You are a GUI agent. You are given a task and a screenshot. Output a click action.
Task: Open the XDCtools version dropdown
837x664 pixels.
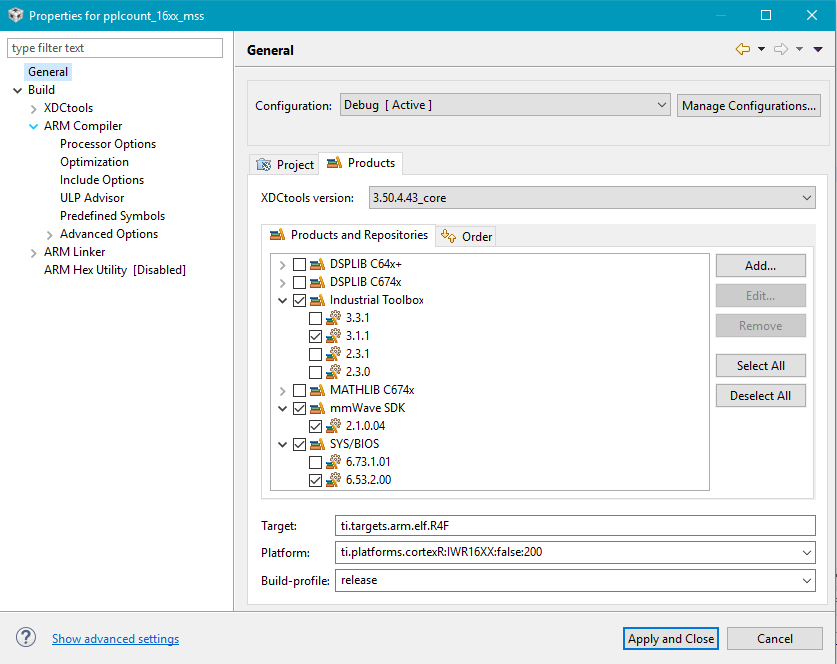[x=592, y=198]
